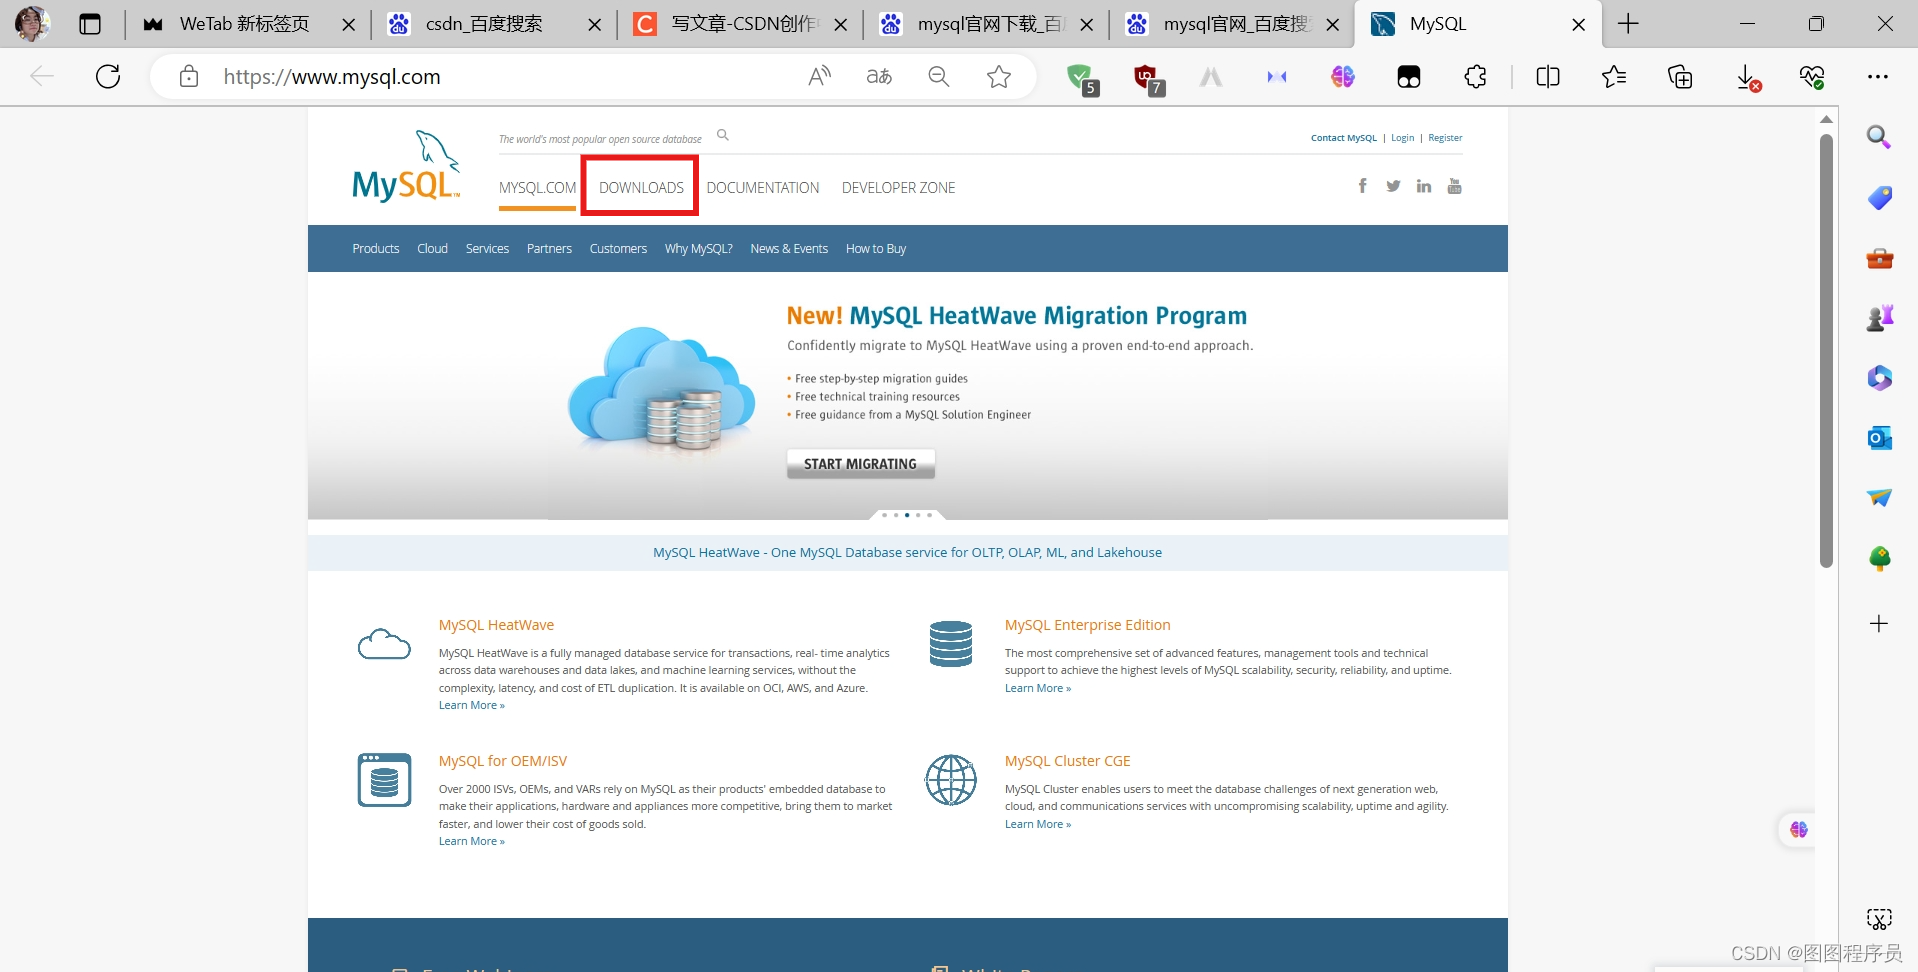Open the Why MySQL? menu item

699,249
